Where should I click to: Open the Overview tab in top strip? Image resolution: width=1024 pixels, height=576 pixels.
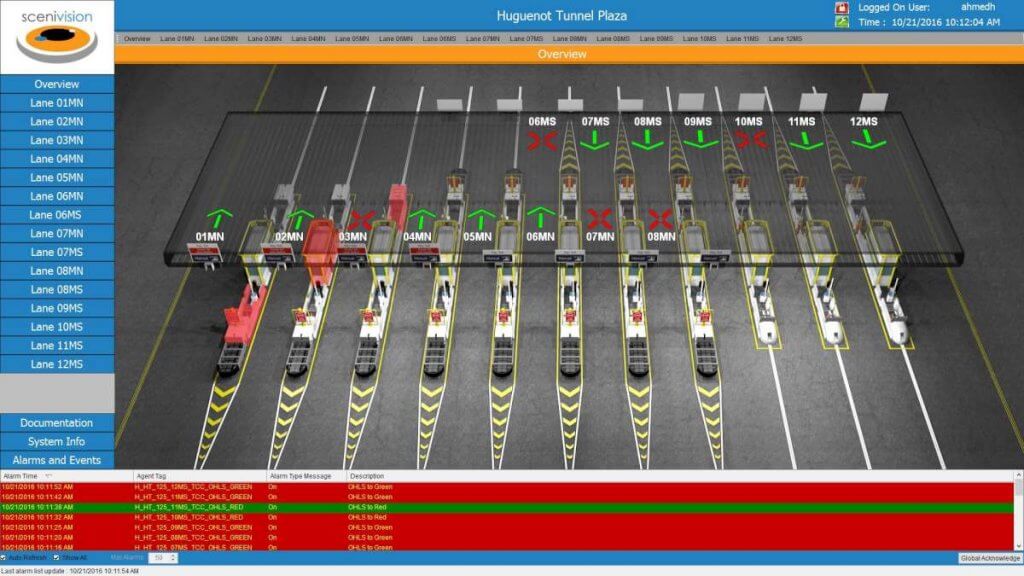(x=137, y=39)
